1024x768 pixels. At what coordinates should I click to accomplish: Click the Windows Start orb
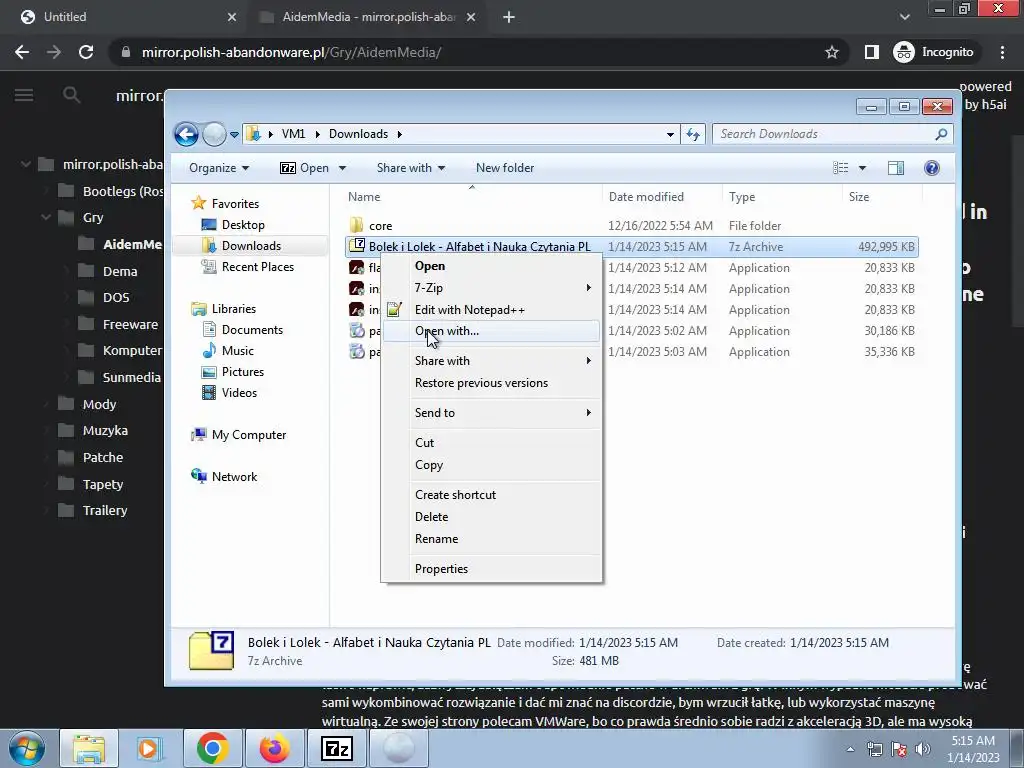click(27, 748)
